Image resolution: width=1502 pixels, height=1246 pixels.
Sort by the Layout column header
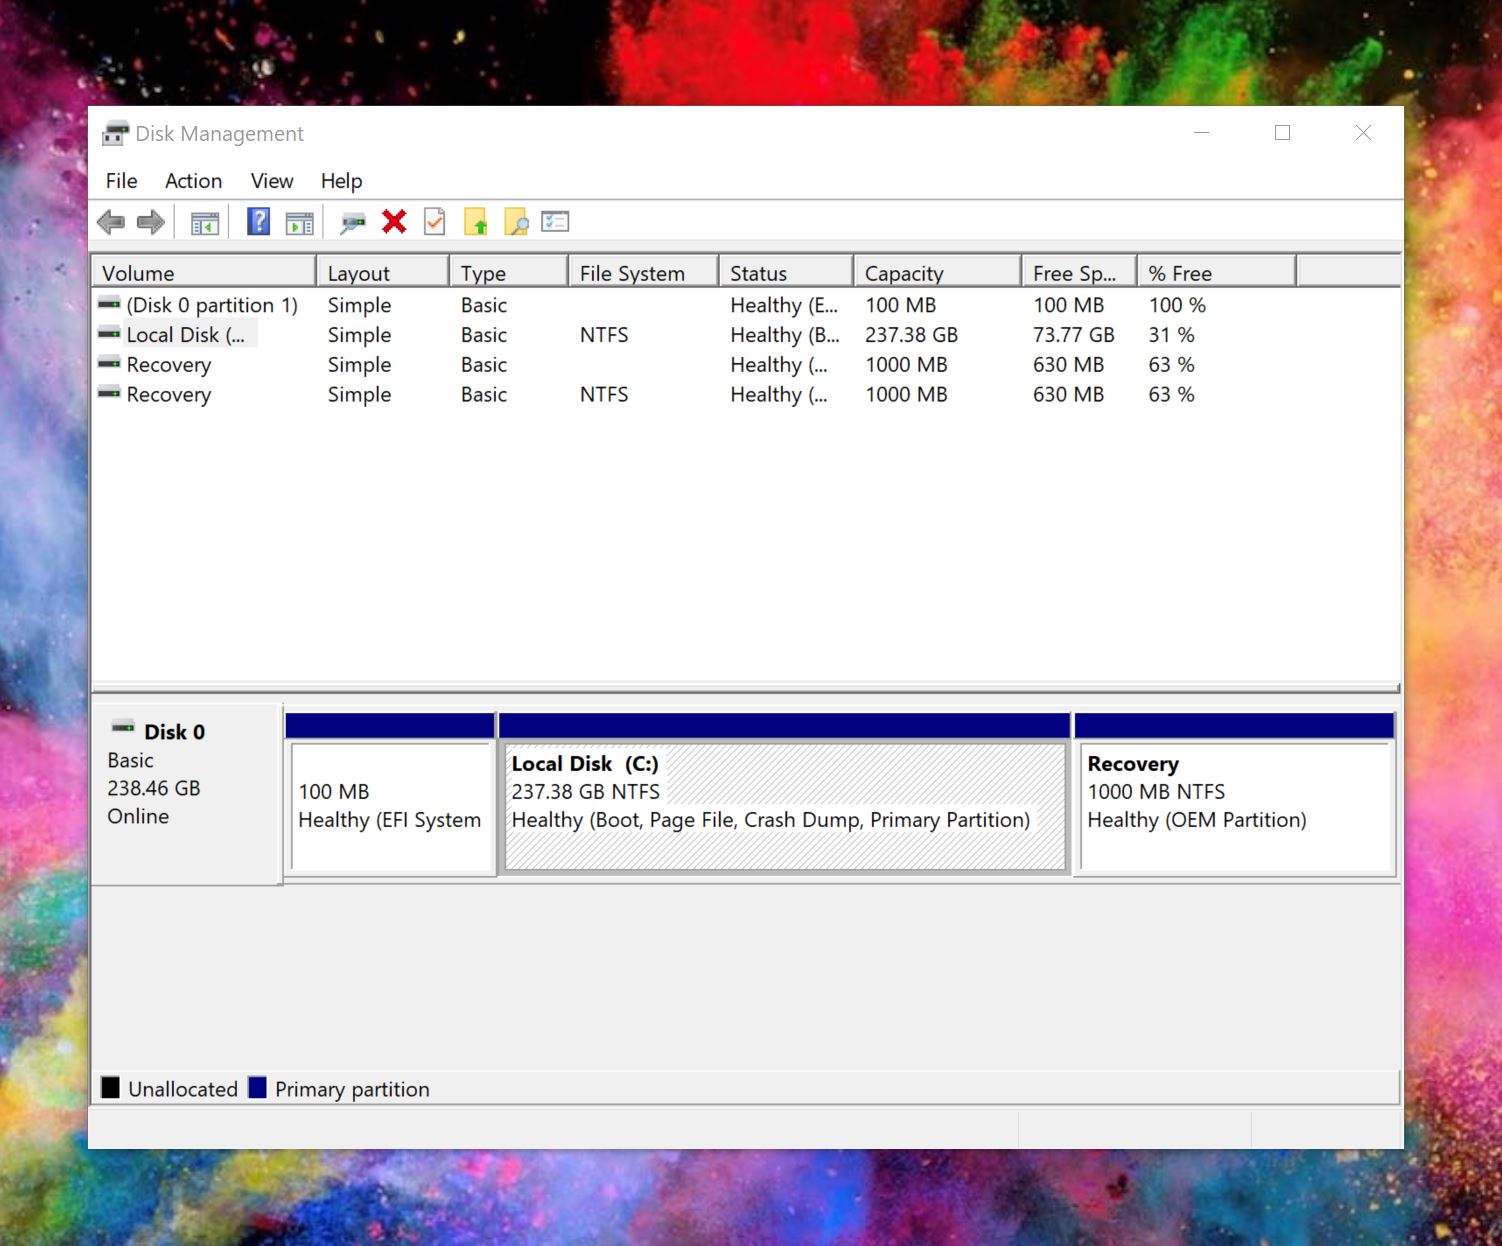pyautogui.click(x=383, y=273)
